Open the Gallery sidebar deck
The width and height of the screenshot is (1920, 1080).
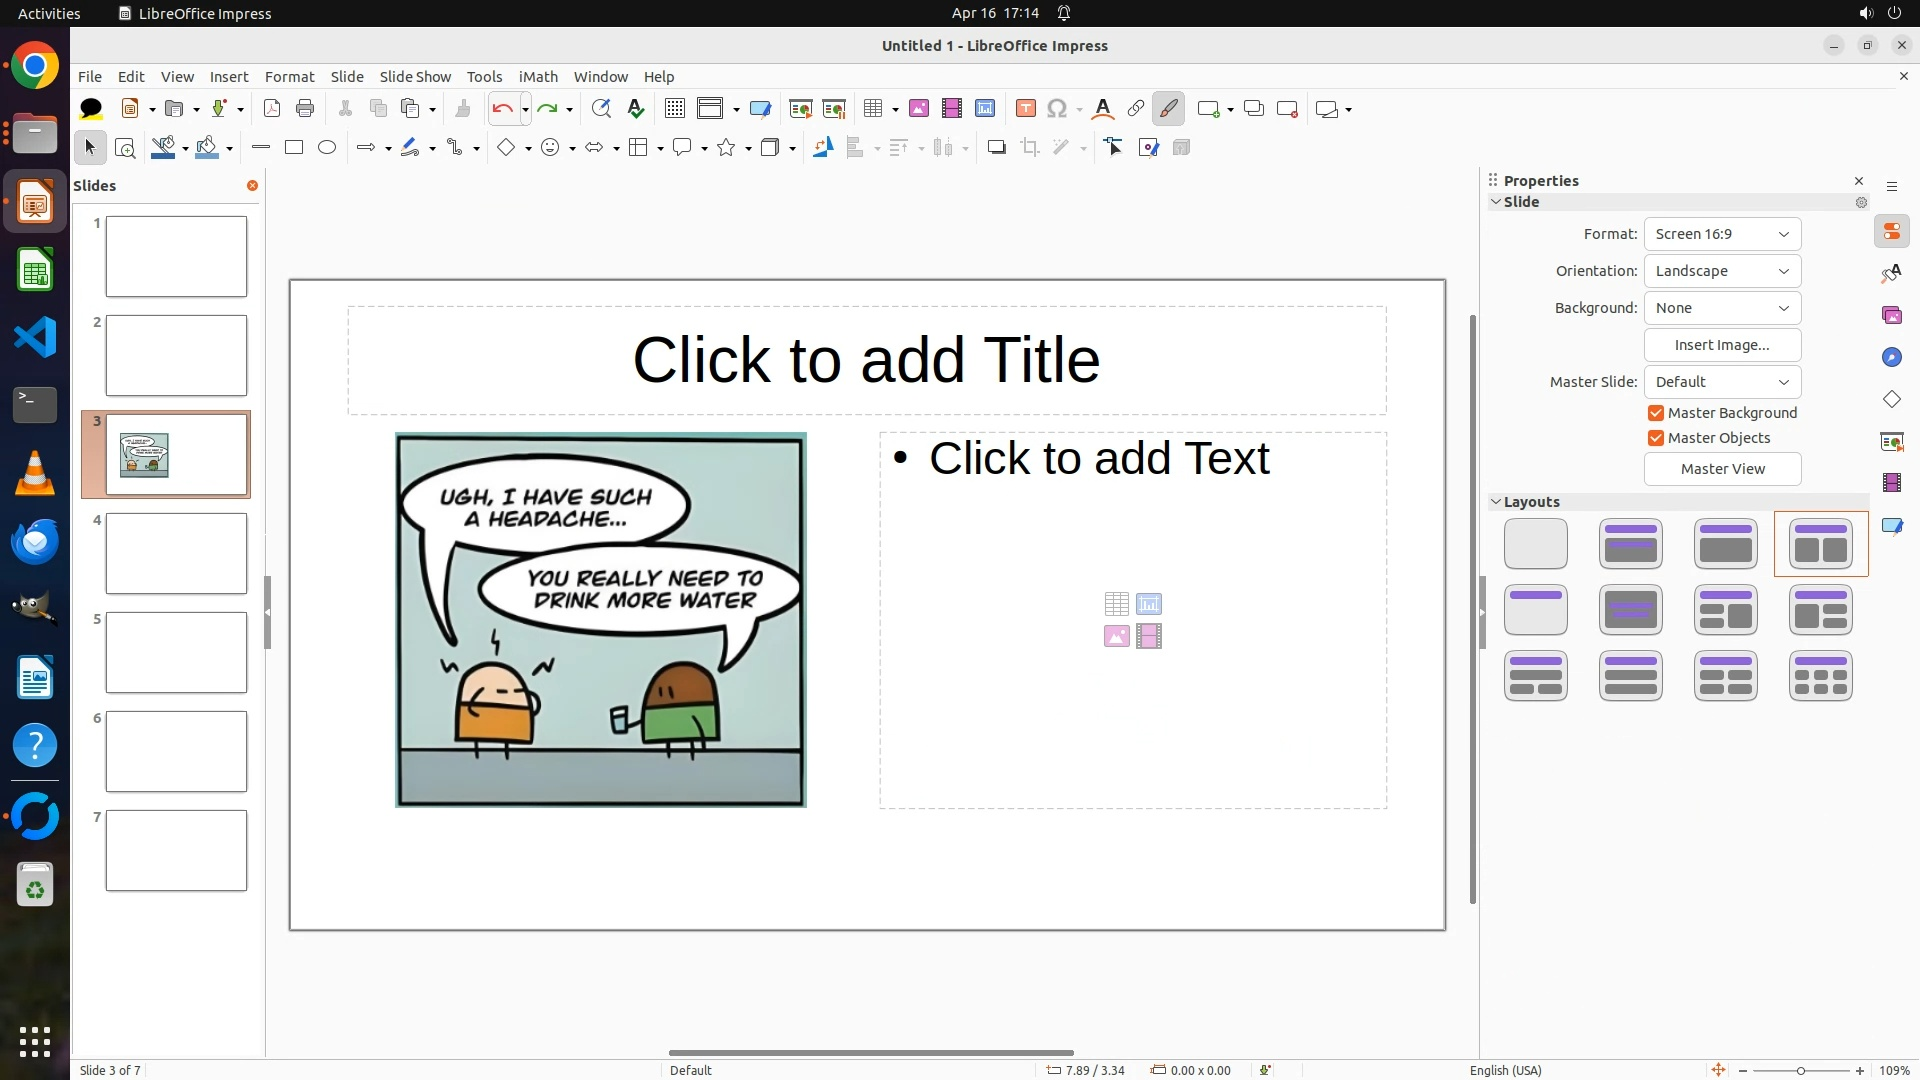pyautogui.click(x=1891, y=316)
